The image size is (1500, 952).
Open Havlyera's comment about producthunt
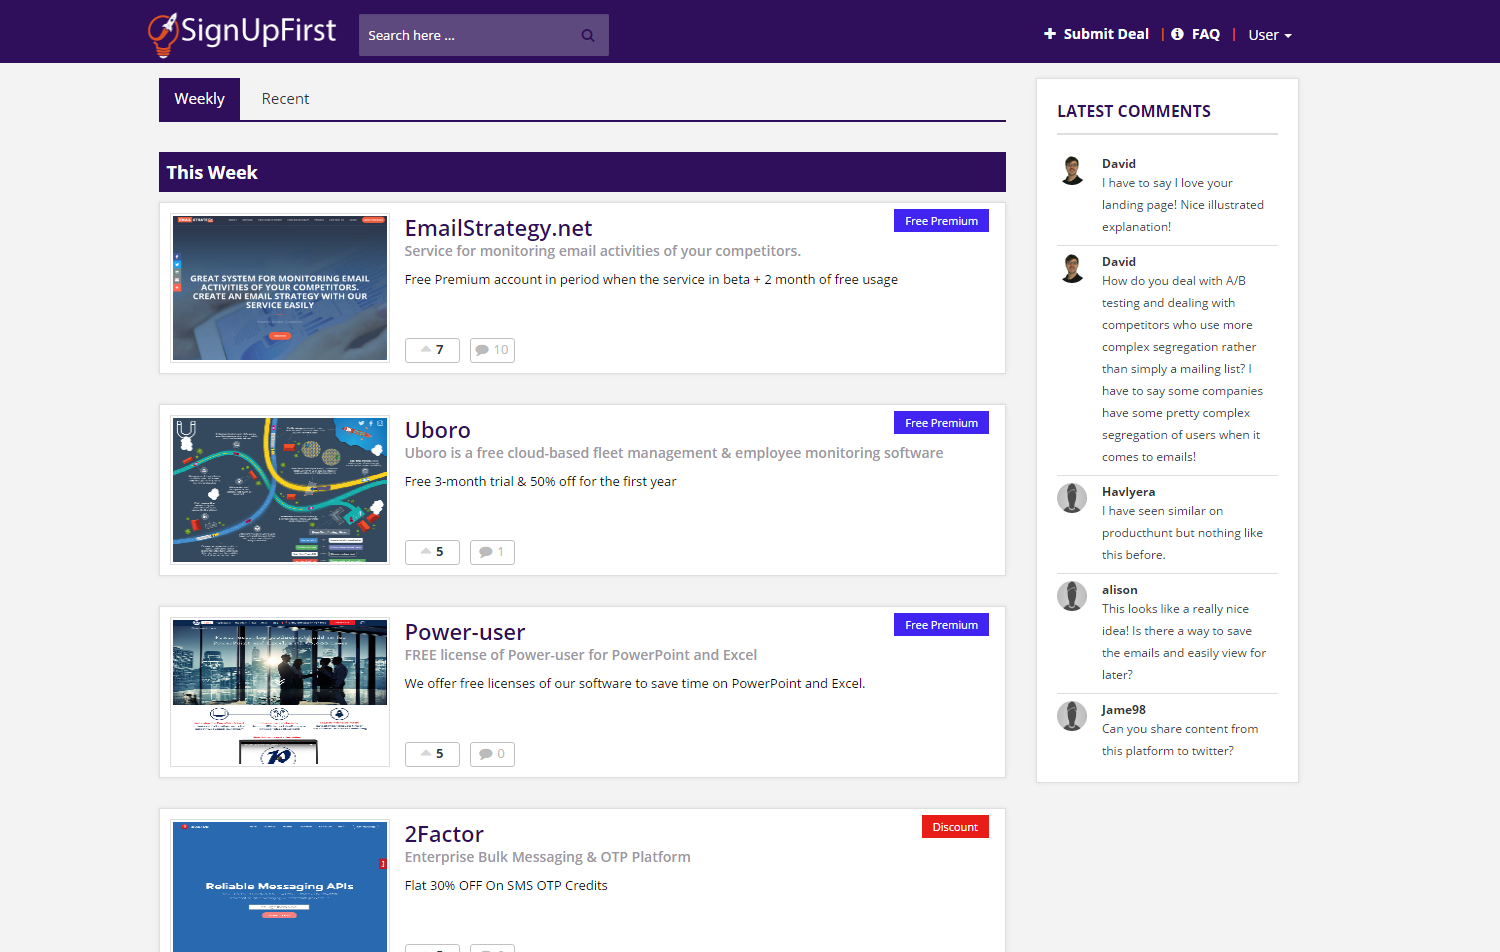pyautogui.click(x=1182, y=533)
